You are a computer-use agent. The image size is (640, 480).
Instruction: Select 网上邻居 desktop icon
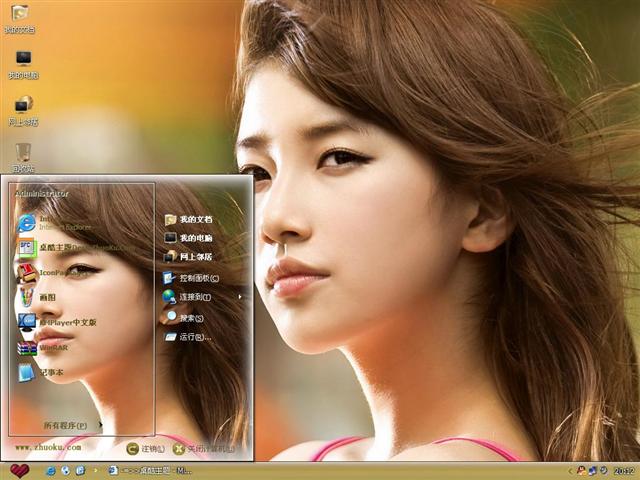[x=23, y=111]
